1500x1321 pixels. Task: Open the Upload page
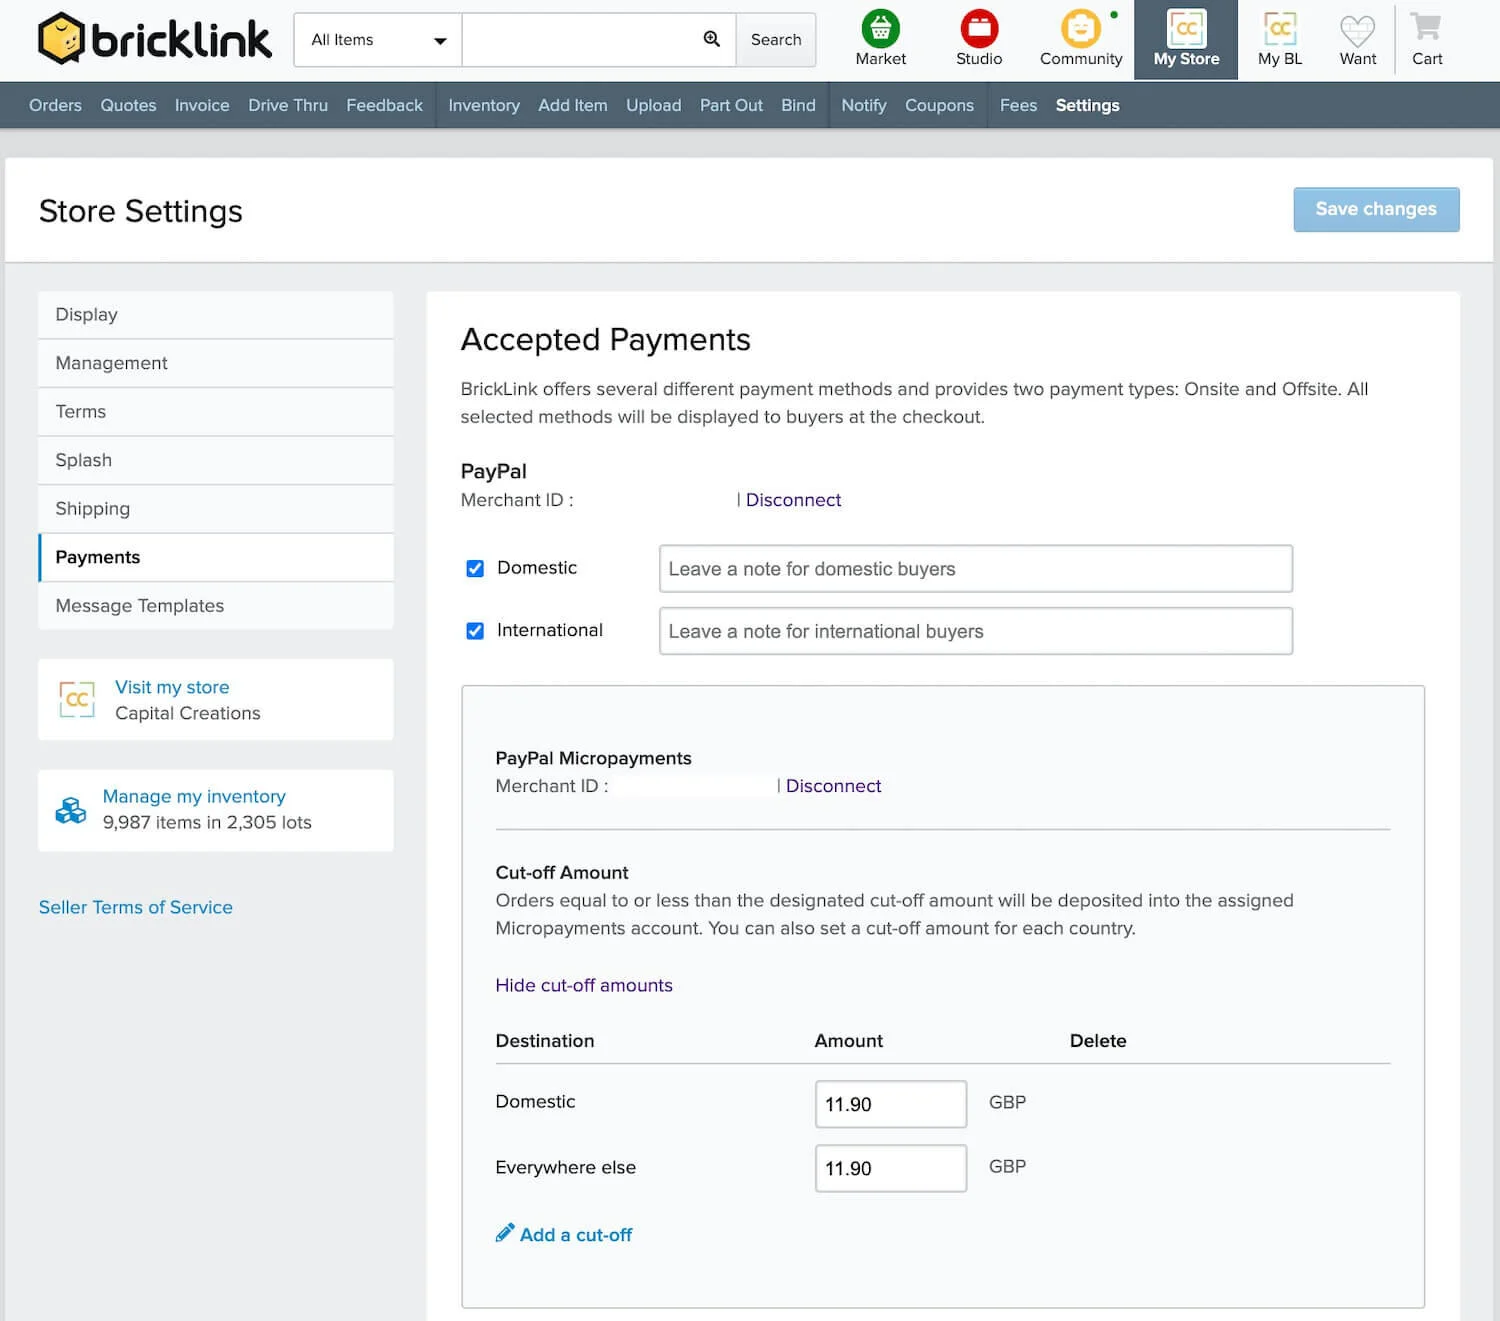click(x=653, y=105)
